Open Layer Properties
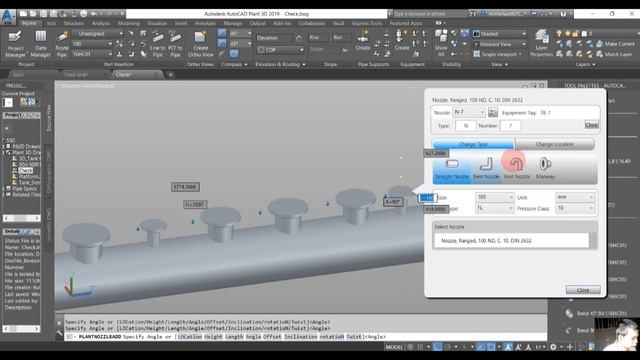Image resolution: width=640 pixels, height=360 pixels. pyautogui.click(x=542, y=44)
